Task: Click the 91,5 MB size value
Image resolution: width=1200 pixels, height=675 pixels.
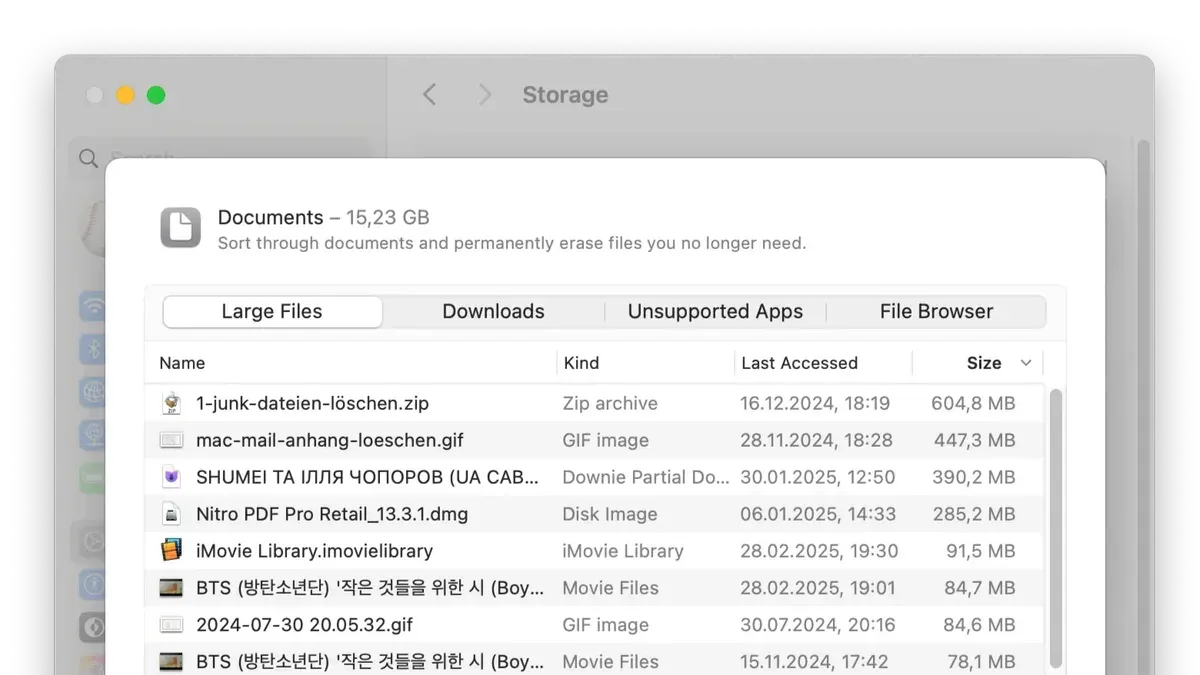Action: (981, 551)
